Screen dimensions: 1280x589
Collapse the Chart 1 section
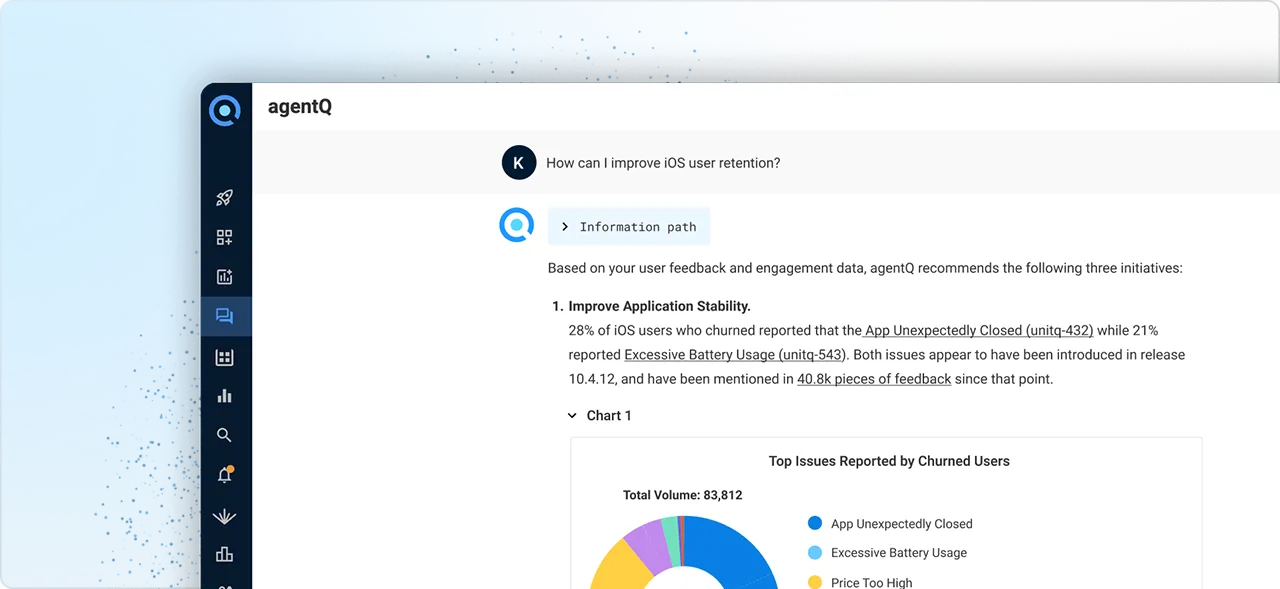(x=599, y=415)
